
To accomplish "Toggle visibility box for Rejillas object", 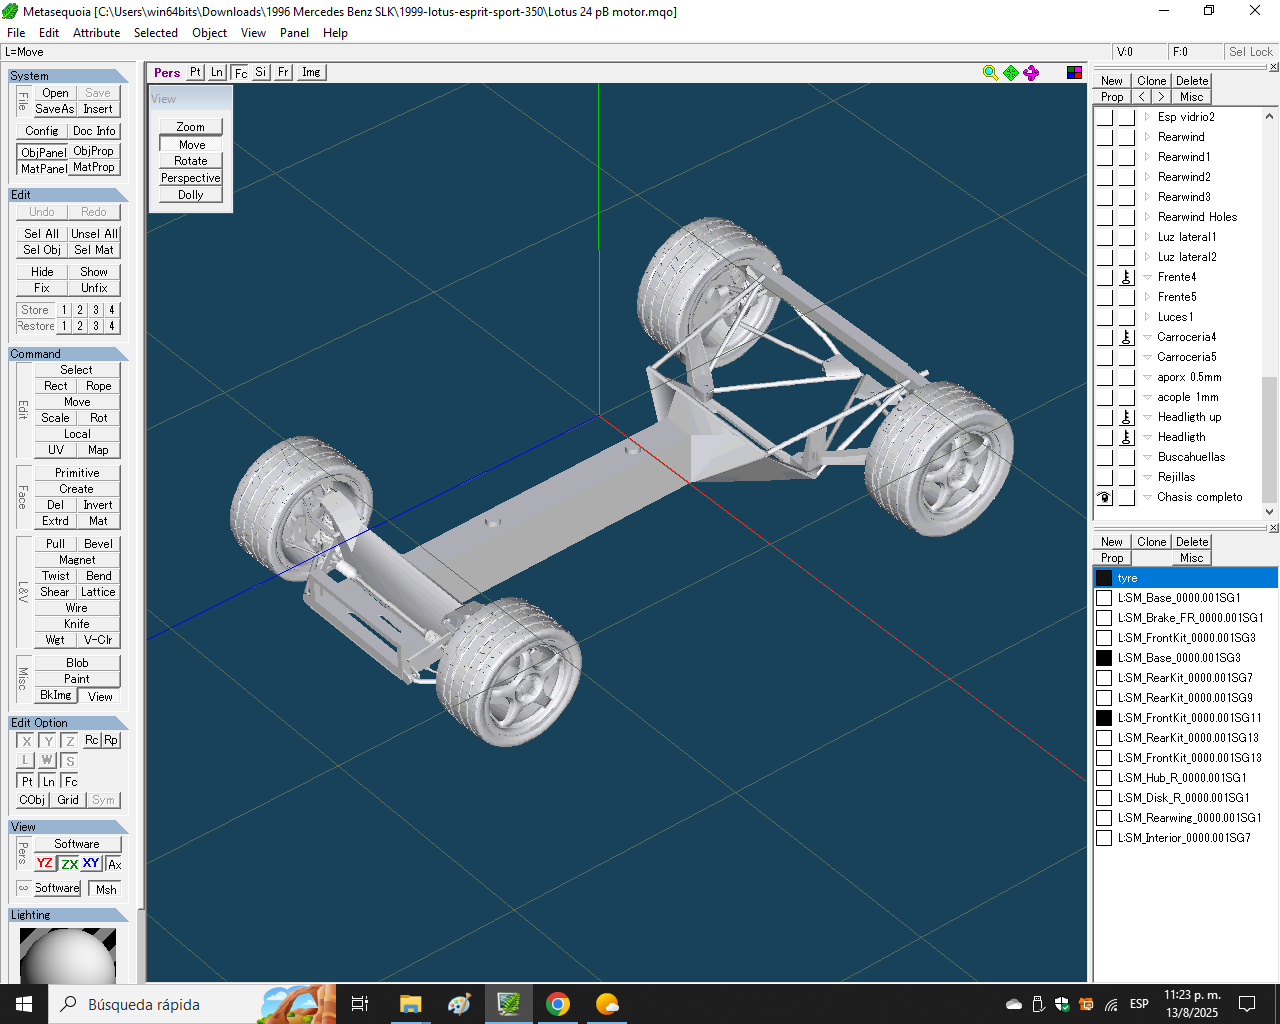I will pyautogui.click(x=1104, y=477).
